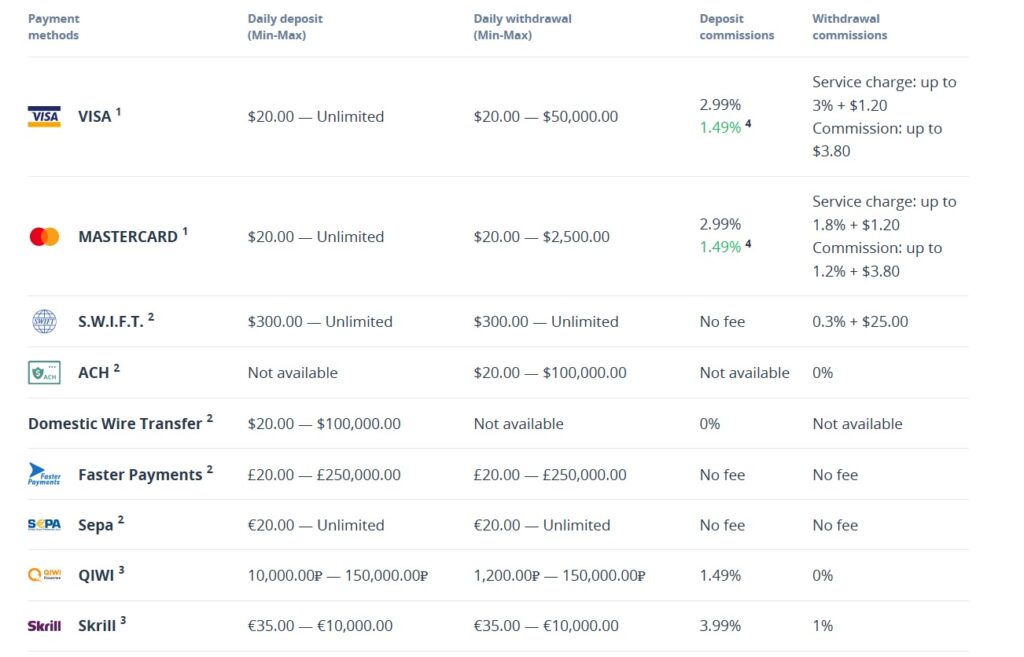Click the MASTERCARD payment method name

tap(127, 237)
